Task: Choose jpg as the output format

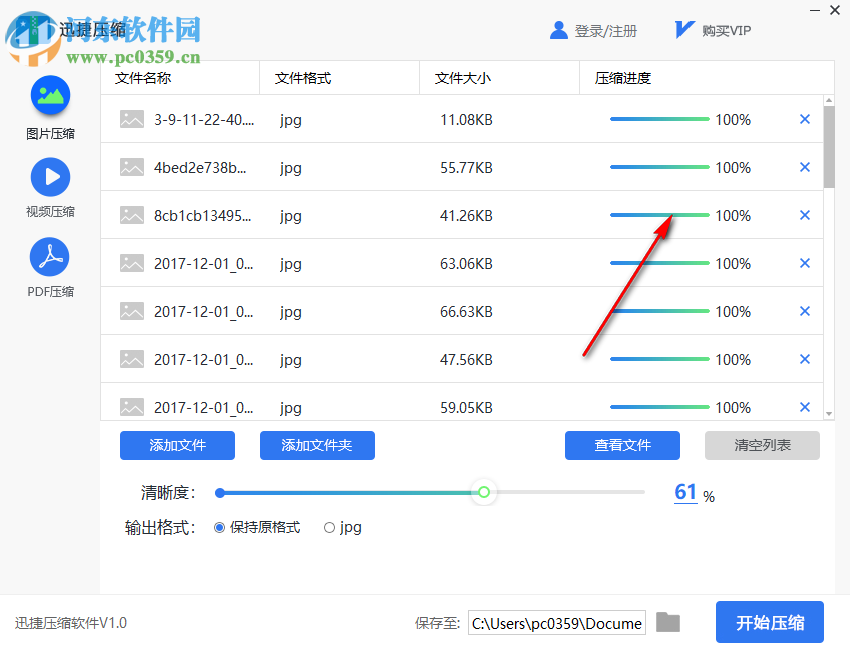Action: (330, 527)
